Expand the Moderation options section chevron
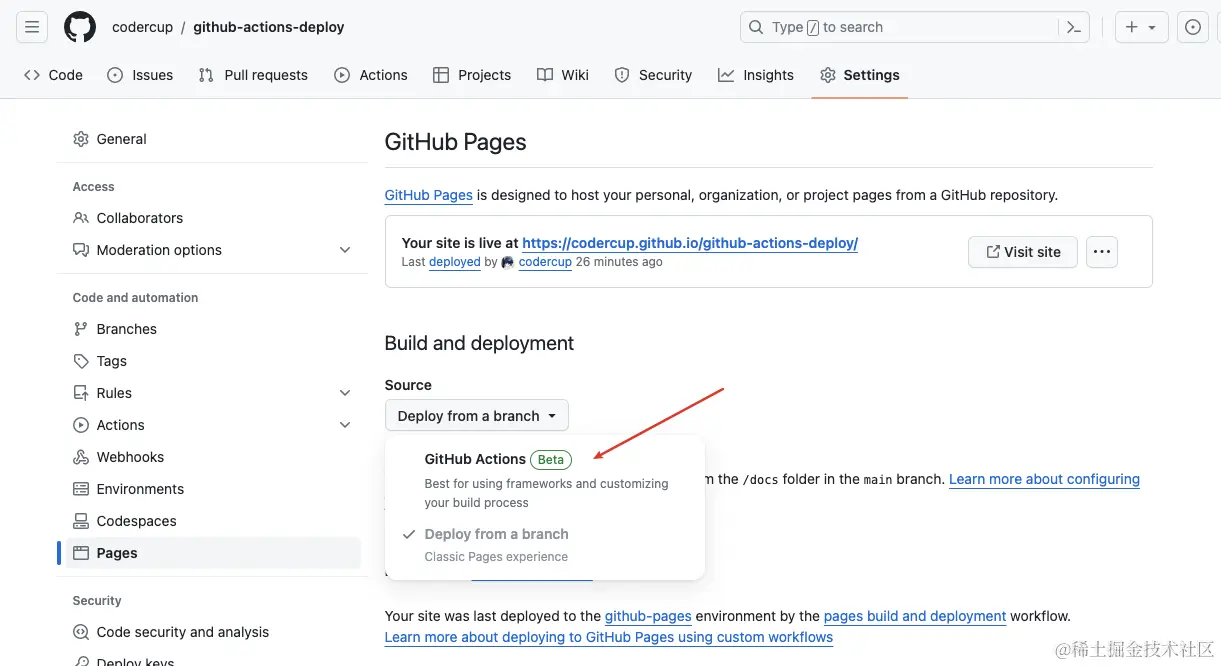The image size is (1221, 666). 345,250
